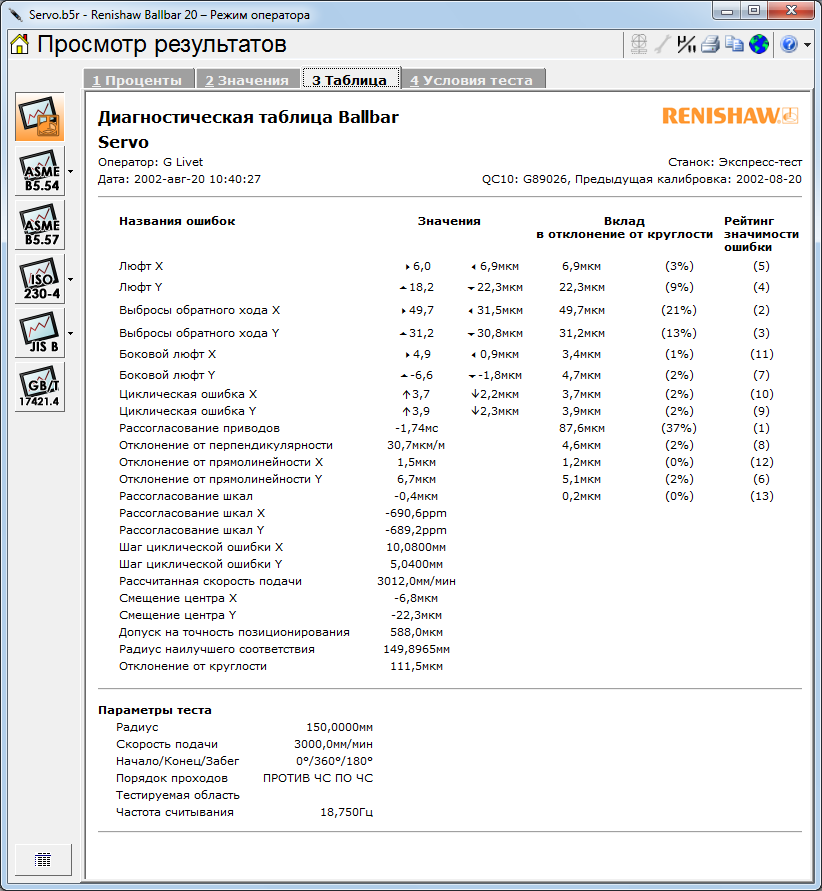Click the greyed wrench toolbar icon

click(662, 44)
